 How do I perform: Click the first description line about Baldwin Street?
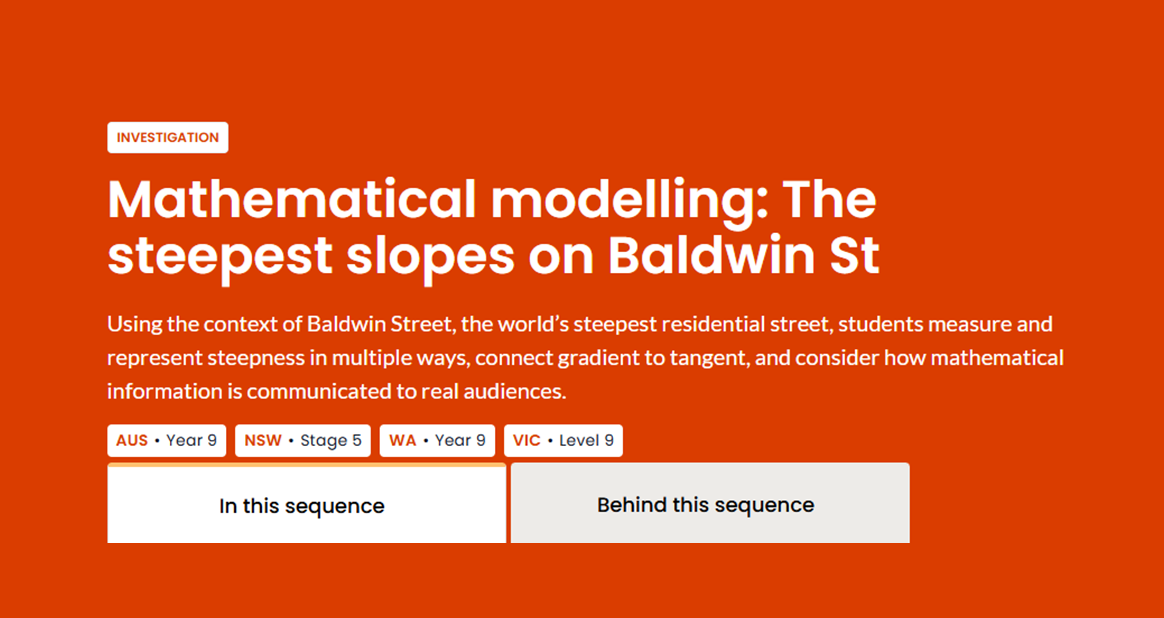point(580,324)
